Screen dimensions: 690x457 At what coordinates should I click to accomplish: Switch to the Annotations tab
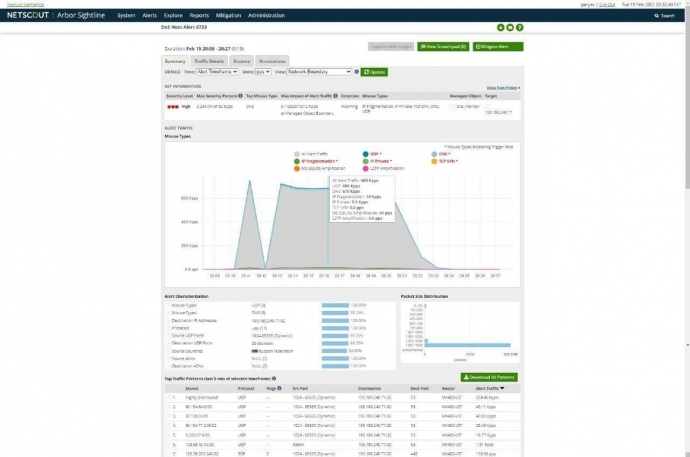(272, 61)
